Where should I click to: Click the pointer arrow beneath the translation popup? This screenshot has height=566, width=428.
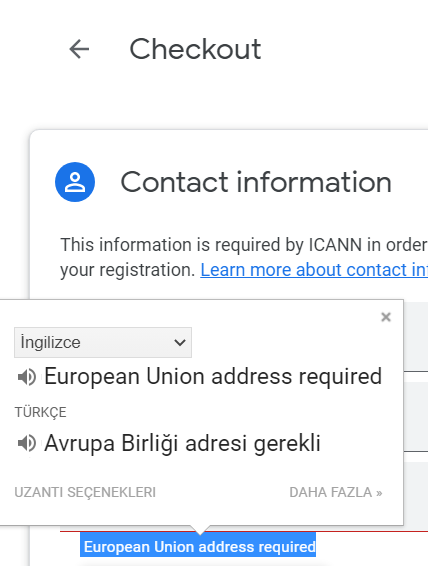tap(200, 530)
